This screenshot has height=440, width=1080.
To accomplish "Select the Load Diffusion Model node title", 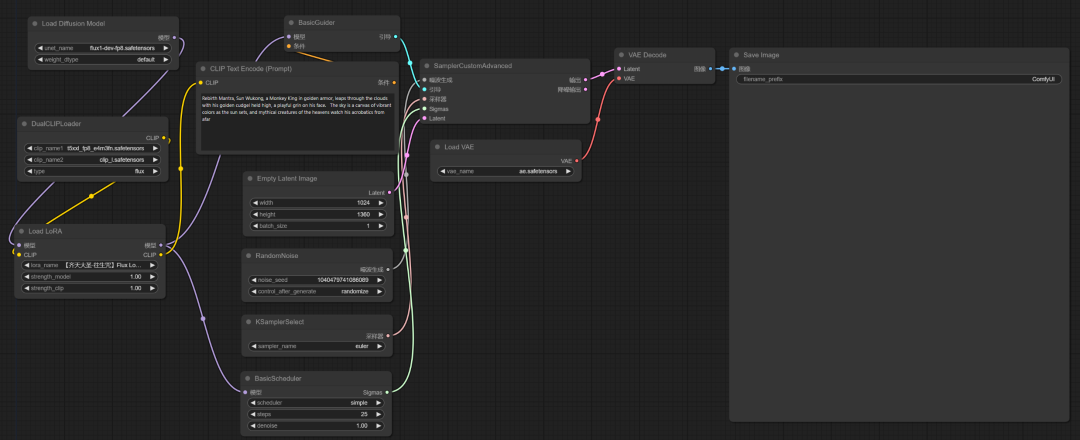I will point(74,23).
